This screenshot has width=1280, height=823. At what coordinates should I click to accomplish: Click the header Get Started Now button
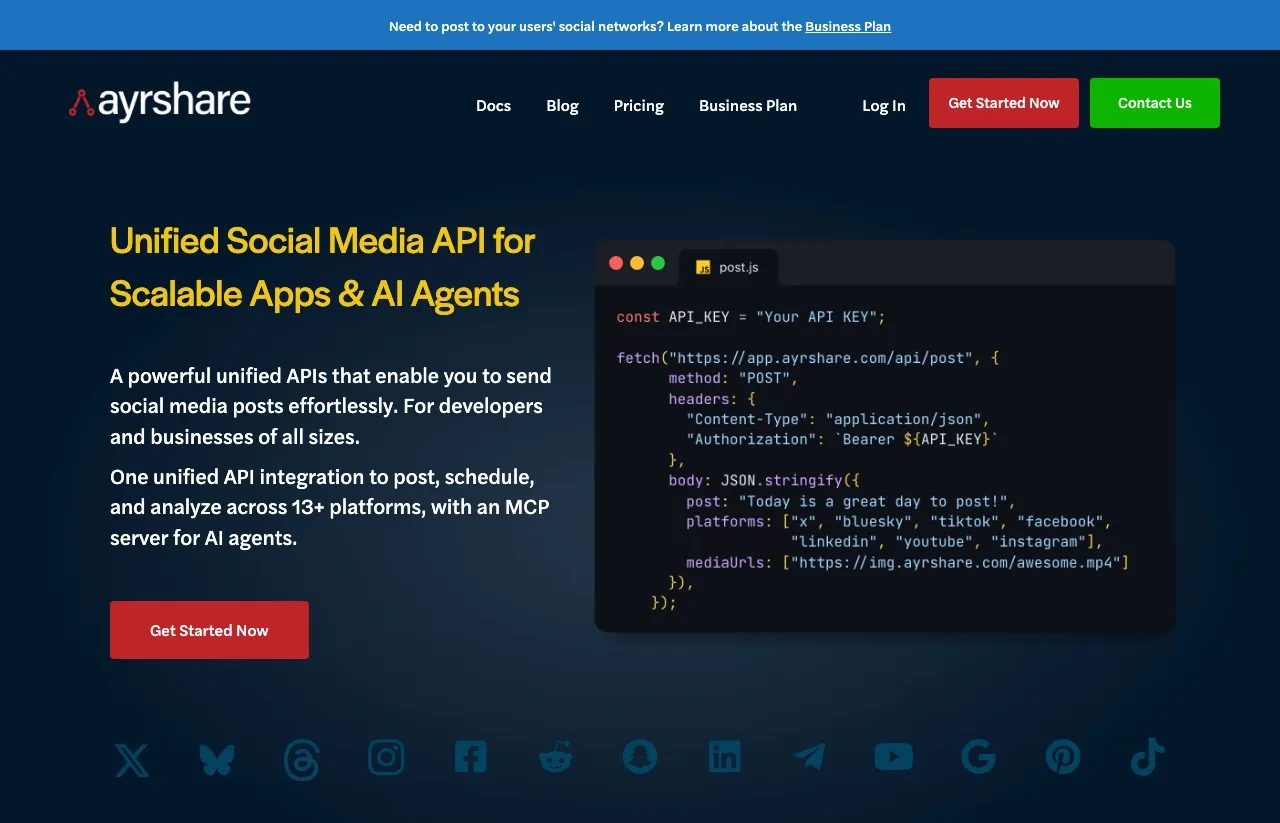click(x=1004, y=103)
